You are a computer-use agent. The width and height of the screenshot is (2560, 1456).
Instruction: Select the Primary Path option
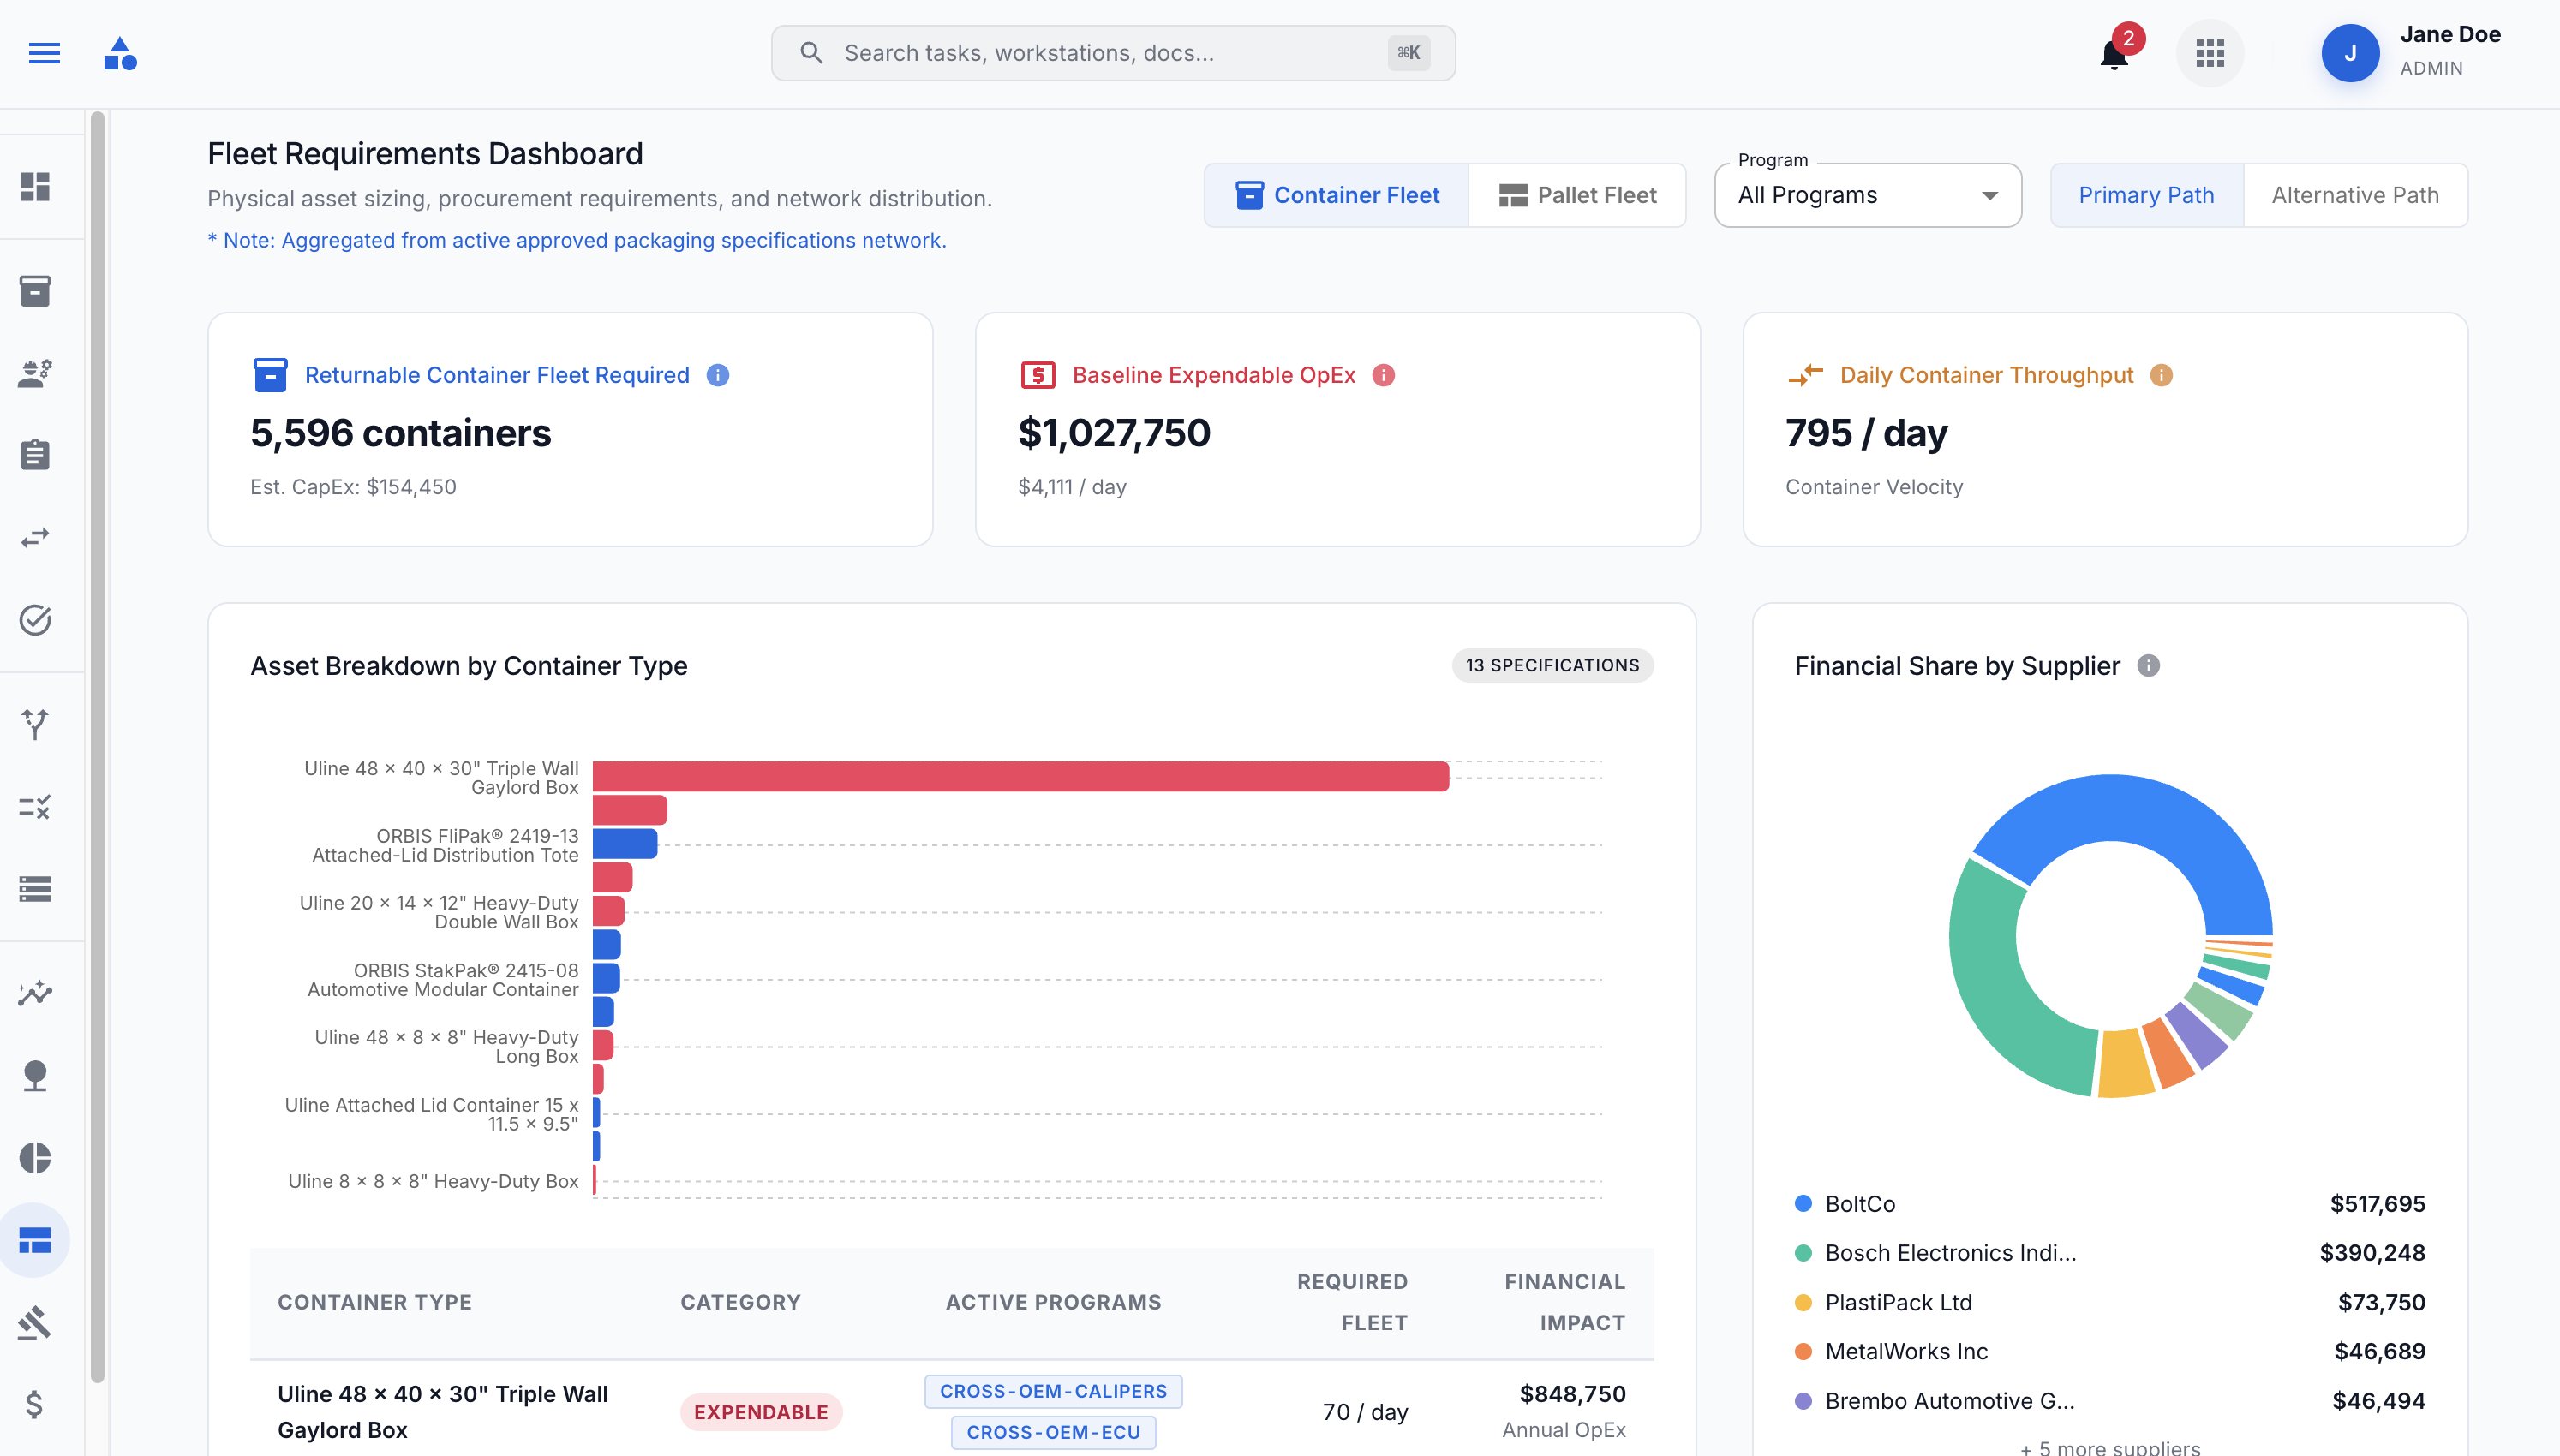point(2146,195)
